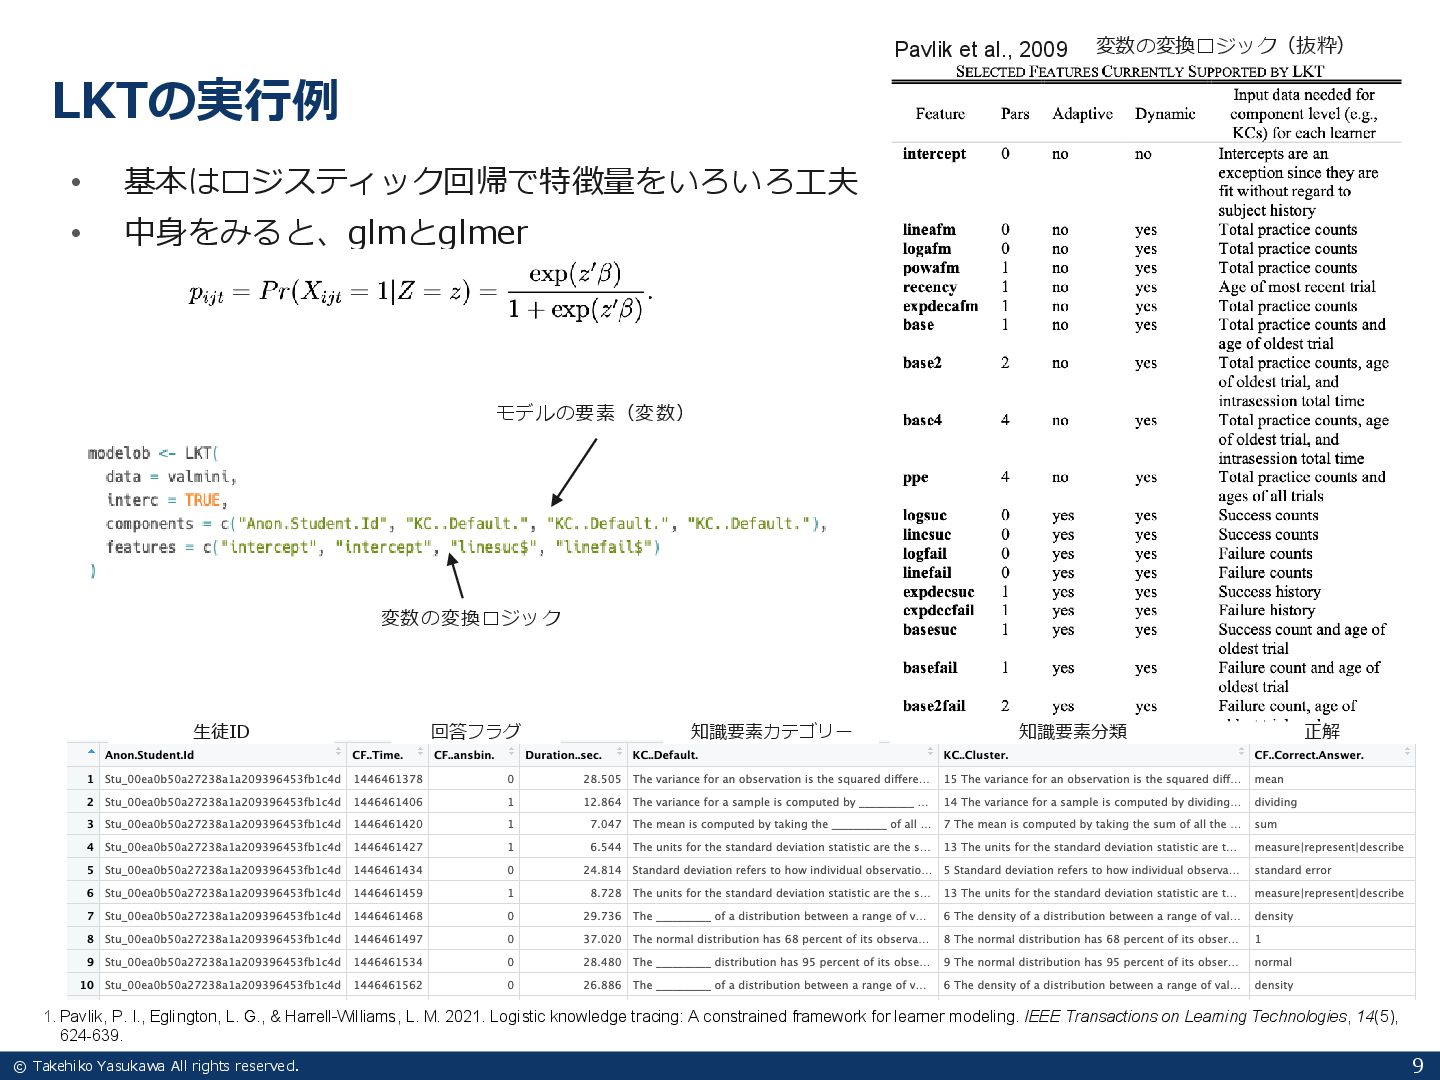The height and width of the screenshot is (1080, 1440).
Task: Select the Duration value 12.864
Action: (602, 802)
